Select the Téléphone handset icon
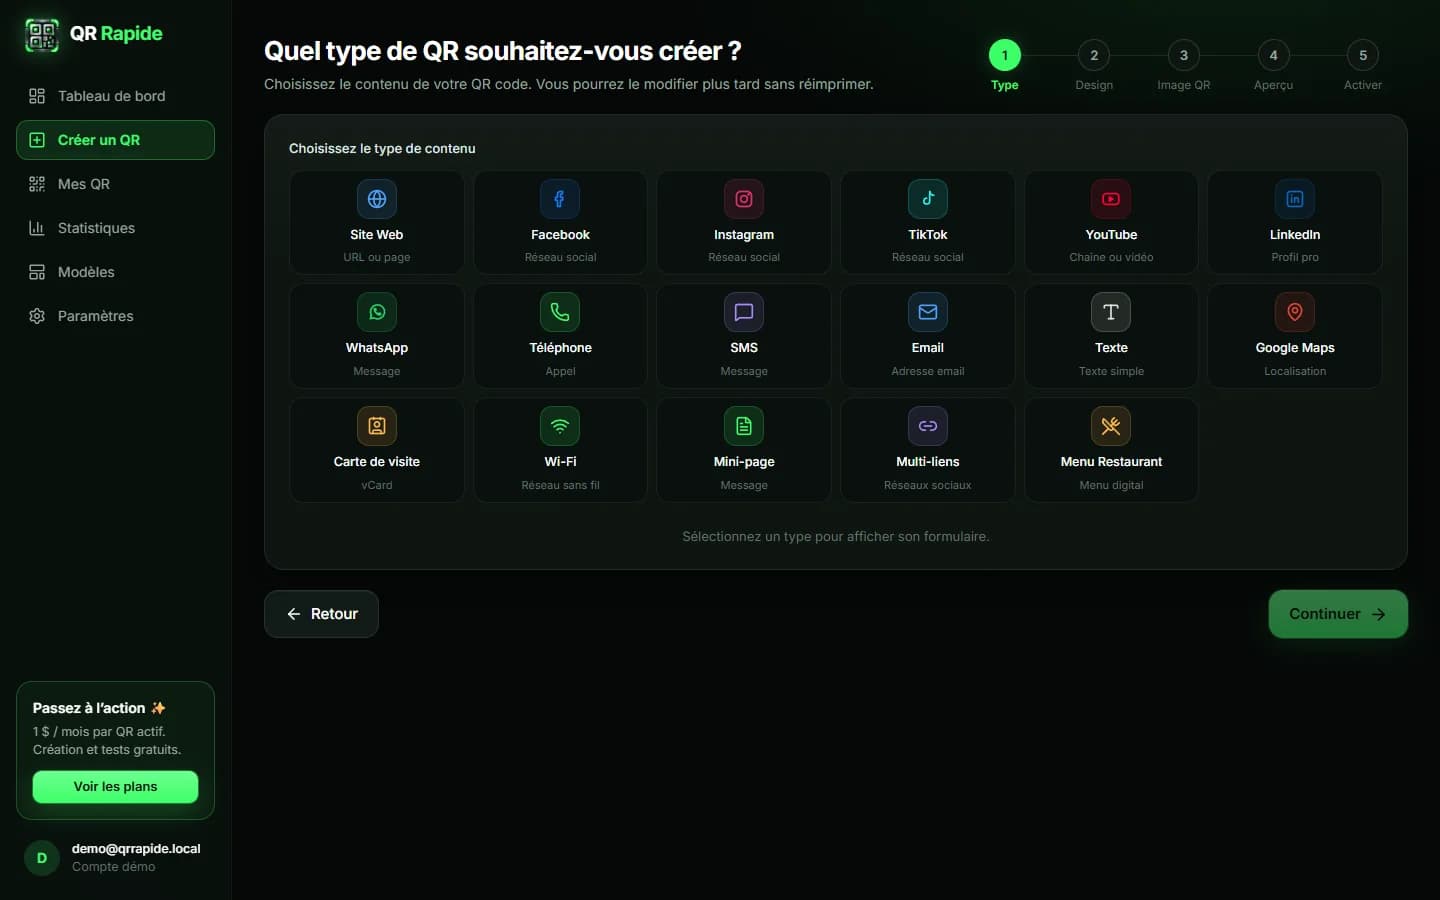Image resolution: width=1440 pixels, height=900 pixels. 560,312
